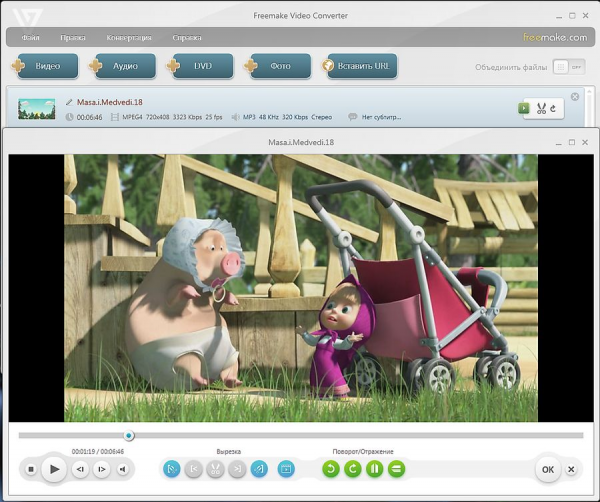This screenshot has height=502, width=600.
Task: Click the Masa.i.Medvedi.18 file name
Action: (109, 102)
